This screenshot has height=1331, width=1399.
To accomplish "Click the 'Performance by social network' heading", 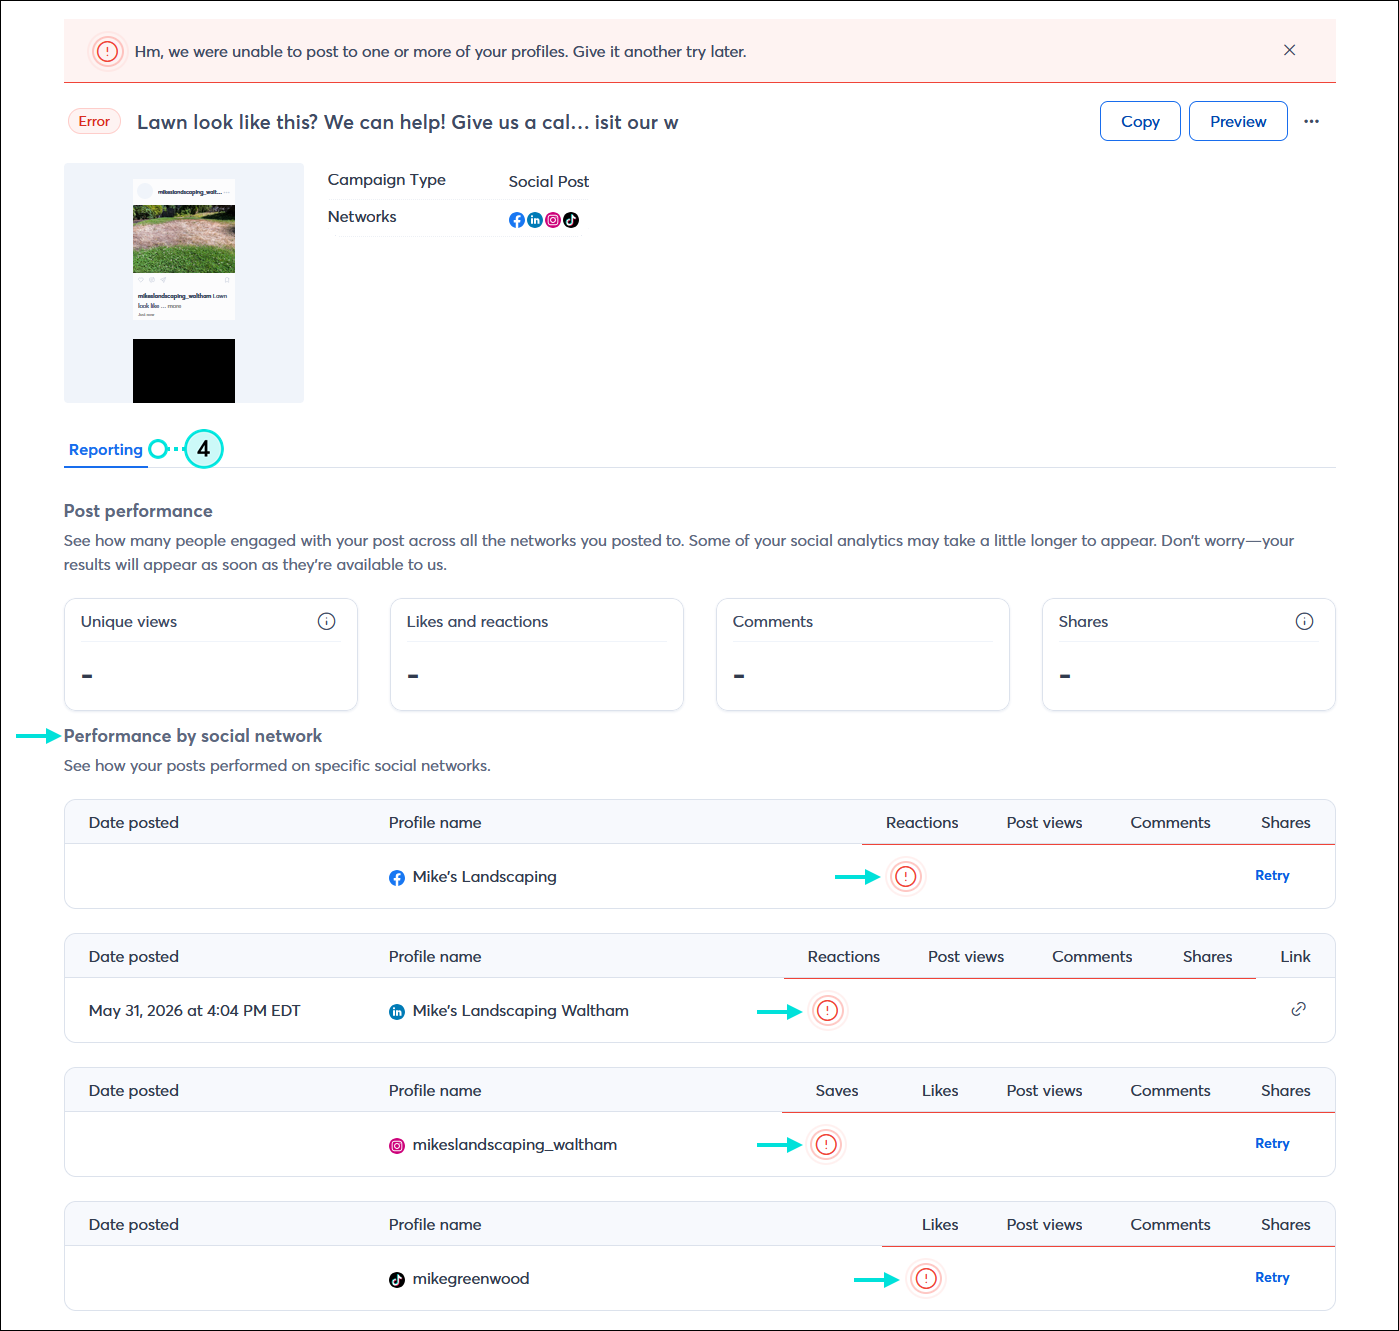I will [193, 736].
